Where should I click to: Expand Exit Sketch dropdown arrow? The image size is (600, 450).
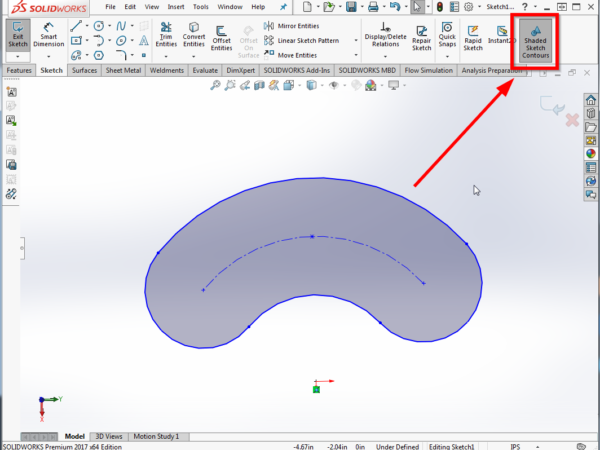point(18,57)
